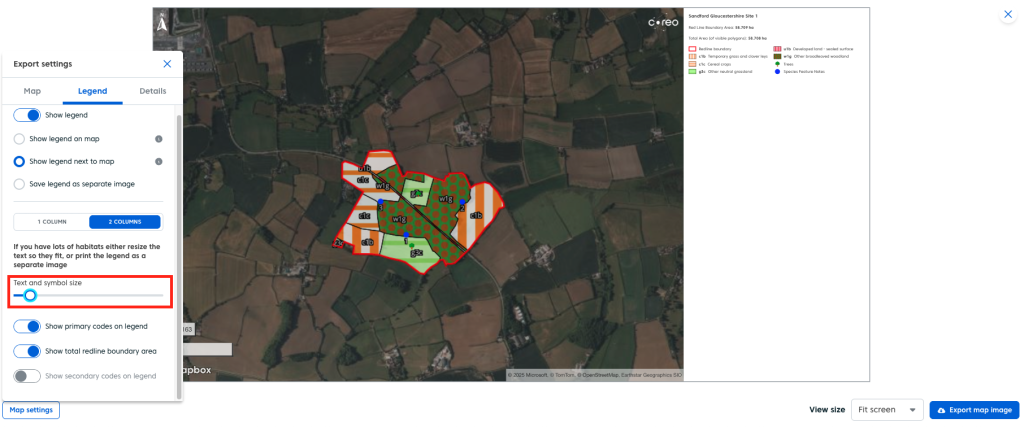1024x427 pixels.
Task: Click the Redline boundary legend symbol
Action: pyautogui.click(x=692, y=48)
